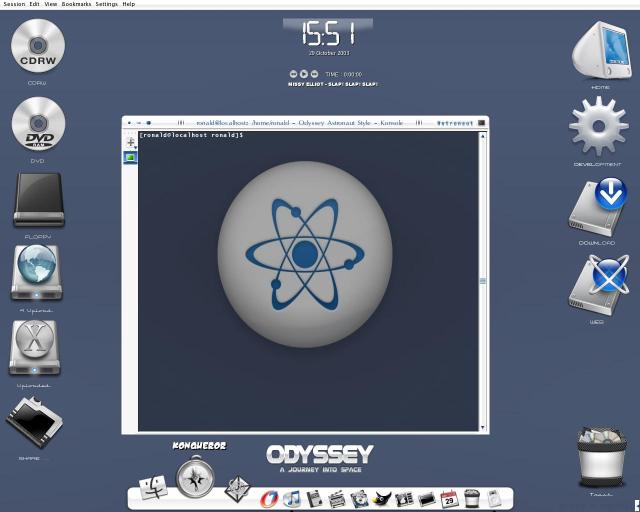Open the CDRW disc desktop icon

pos(38,46)
